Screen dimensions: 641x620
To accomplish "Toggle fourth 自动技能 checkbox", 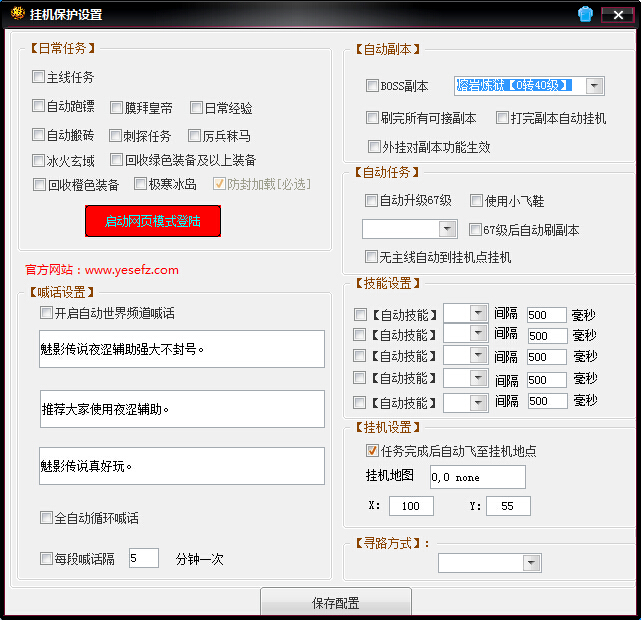I will point(359,377).
